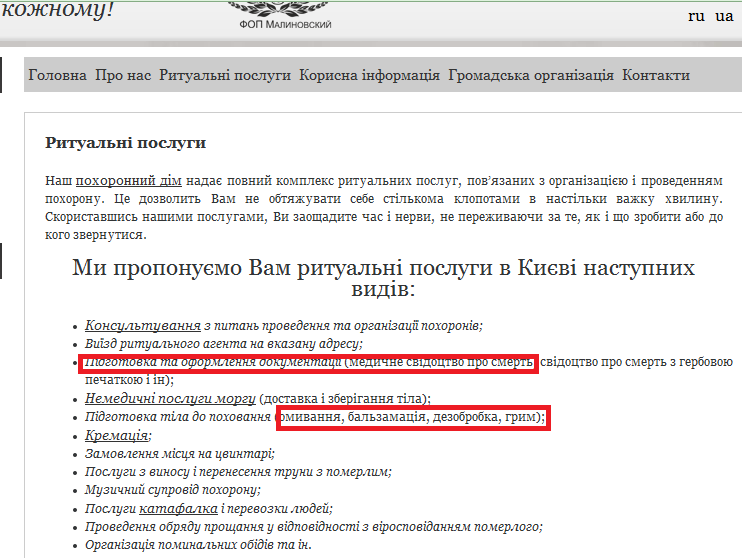
Task: Click the кожному! slogan text
Action: [x=58, y=11]
